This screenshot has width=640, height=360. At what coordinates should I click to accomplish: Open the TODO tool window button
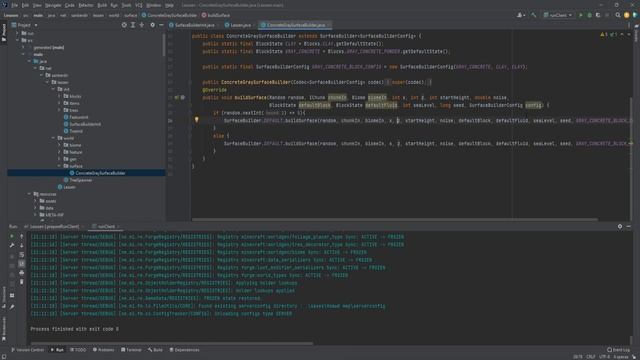[x=78, y=350]
